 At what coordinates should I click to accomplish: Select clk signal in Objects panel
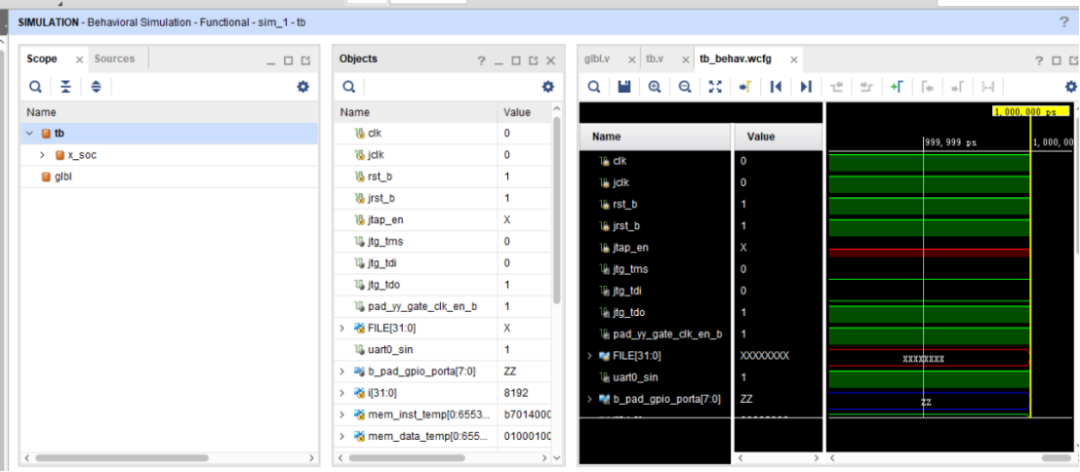(374, 134)
